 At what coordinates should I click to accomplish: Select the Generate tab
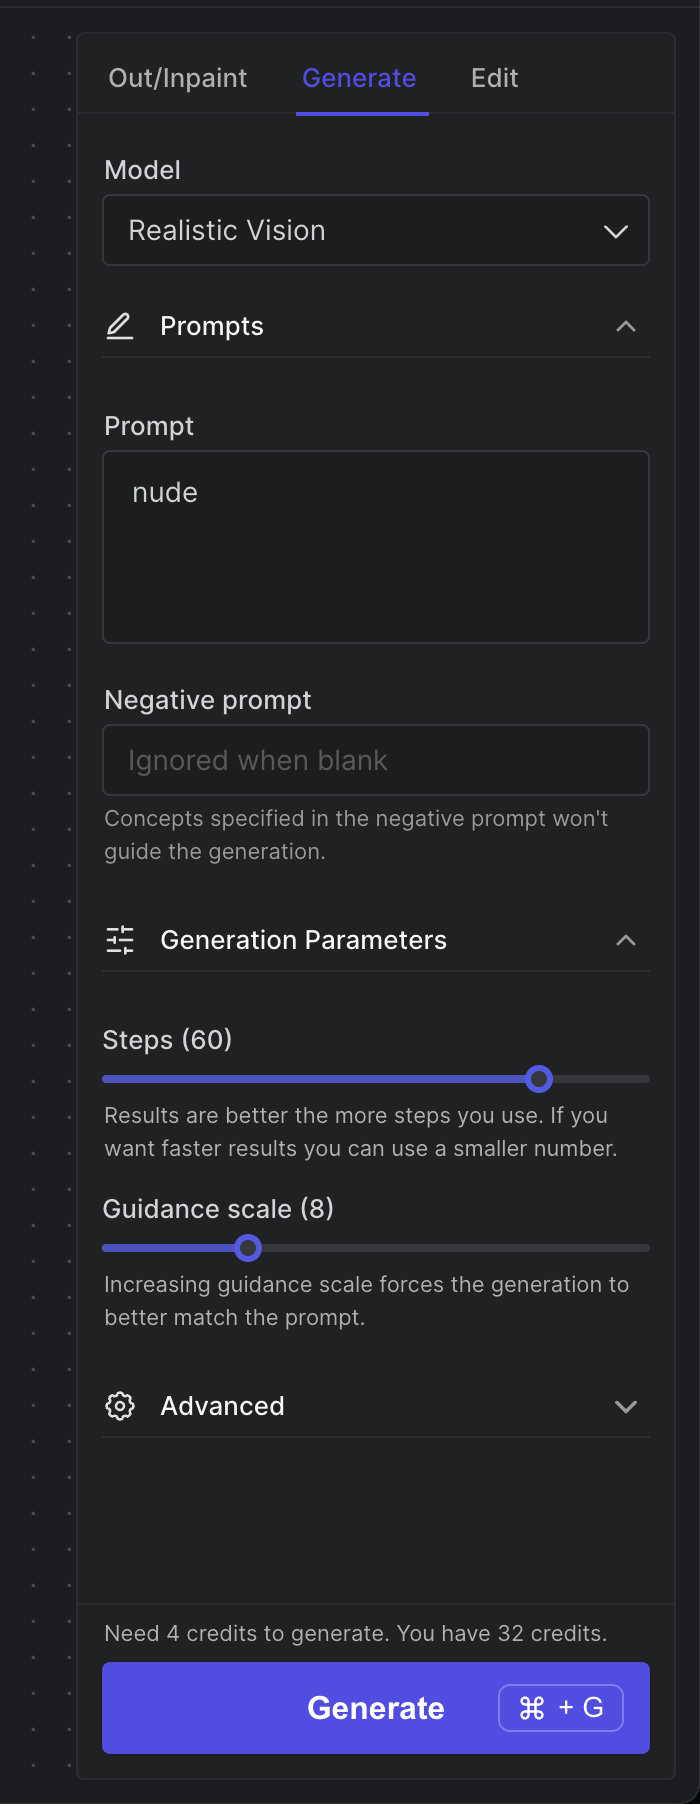point(359,78)
